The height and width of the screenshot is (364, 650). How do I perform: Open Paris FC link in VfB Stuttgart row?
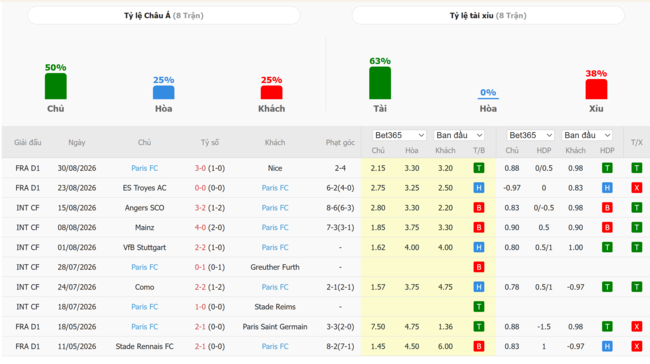275,247
